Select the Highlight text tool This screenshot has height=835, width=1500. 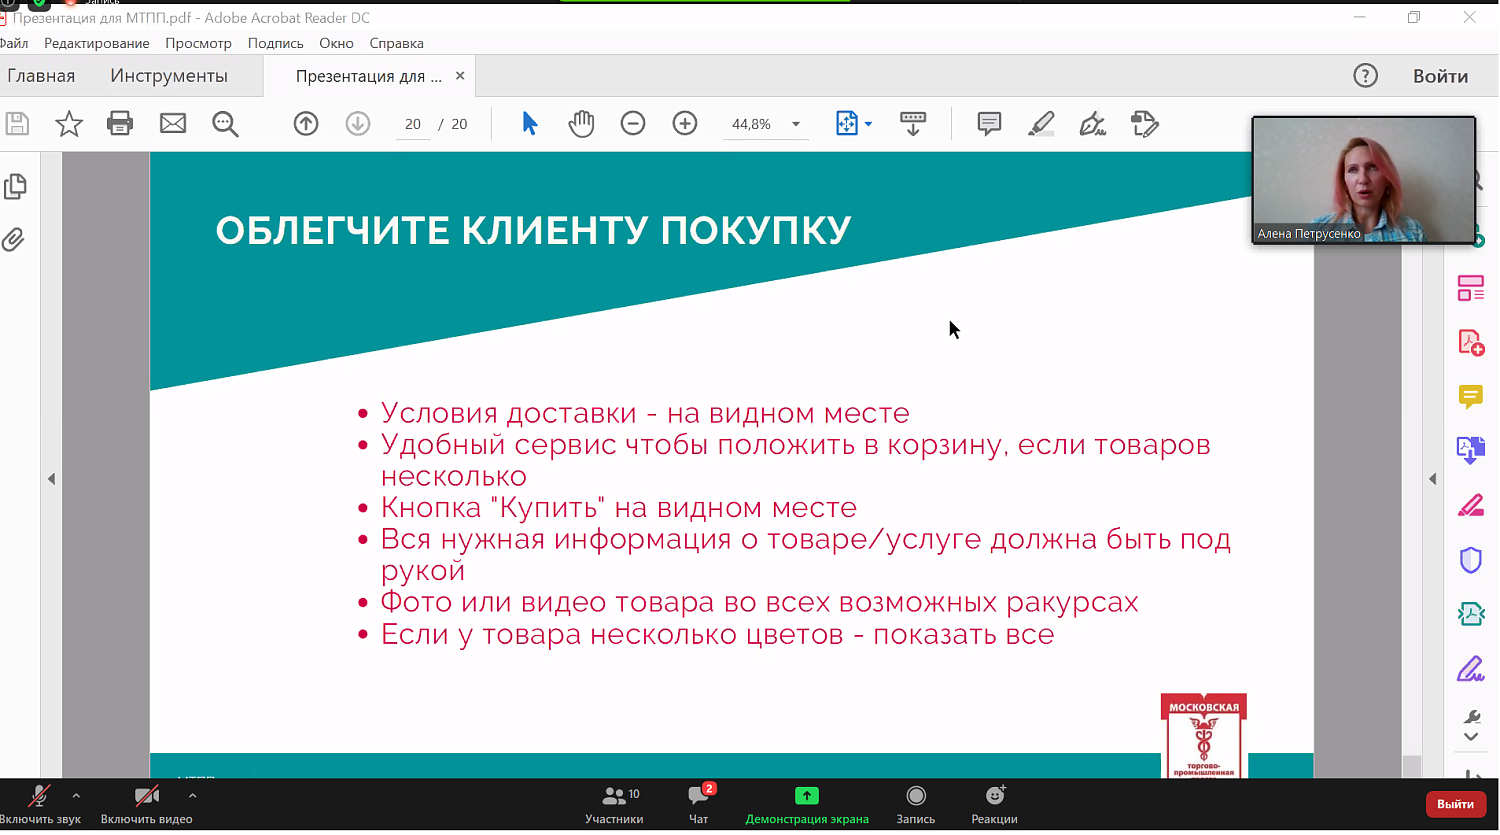pos(1041,124)
